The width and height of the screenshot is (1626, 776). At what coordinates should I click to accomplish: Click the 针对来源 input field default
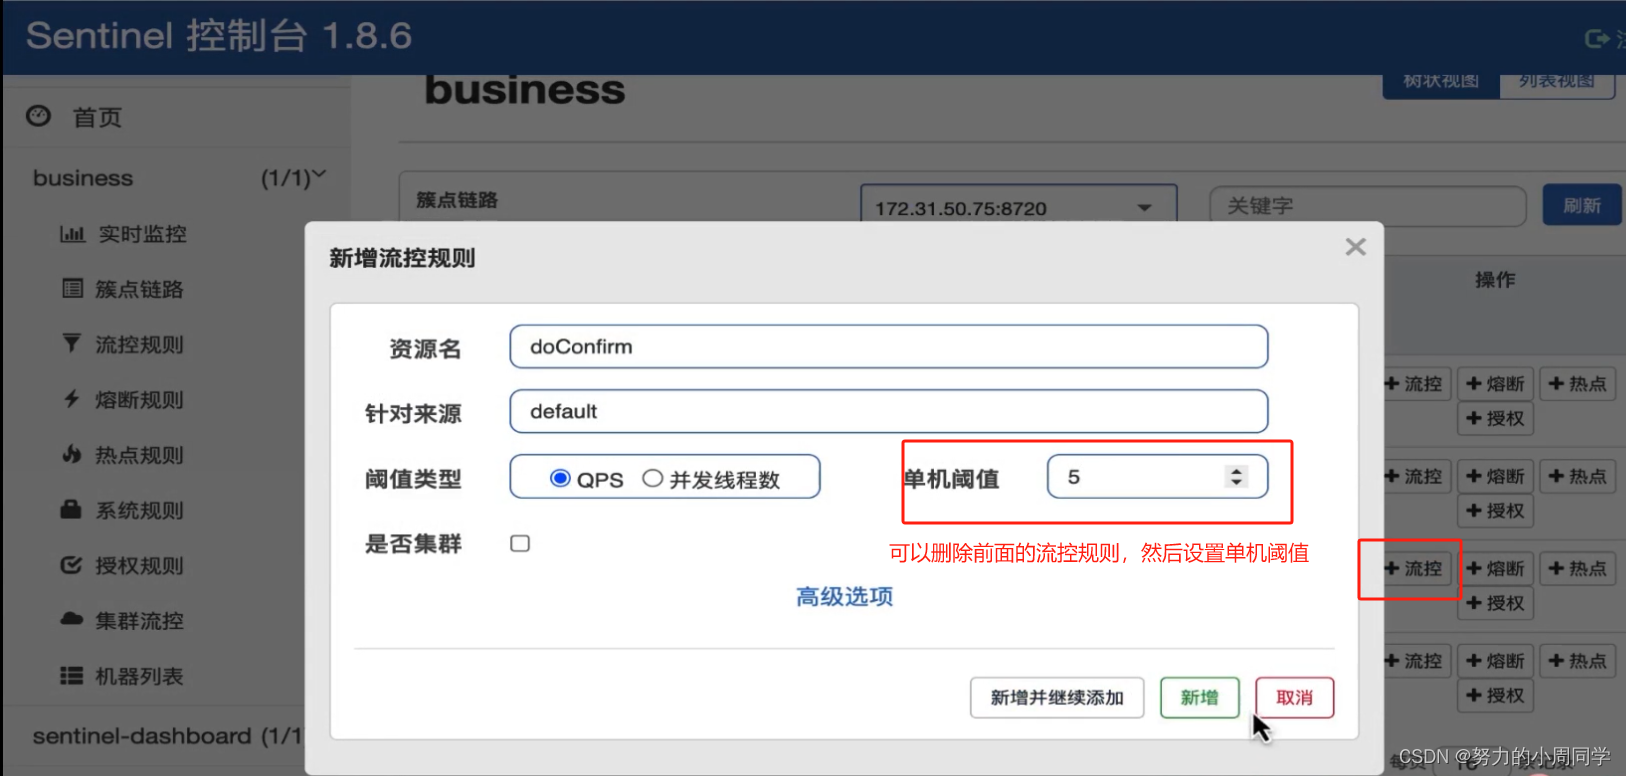click(888, 411)
